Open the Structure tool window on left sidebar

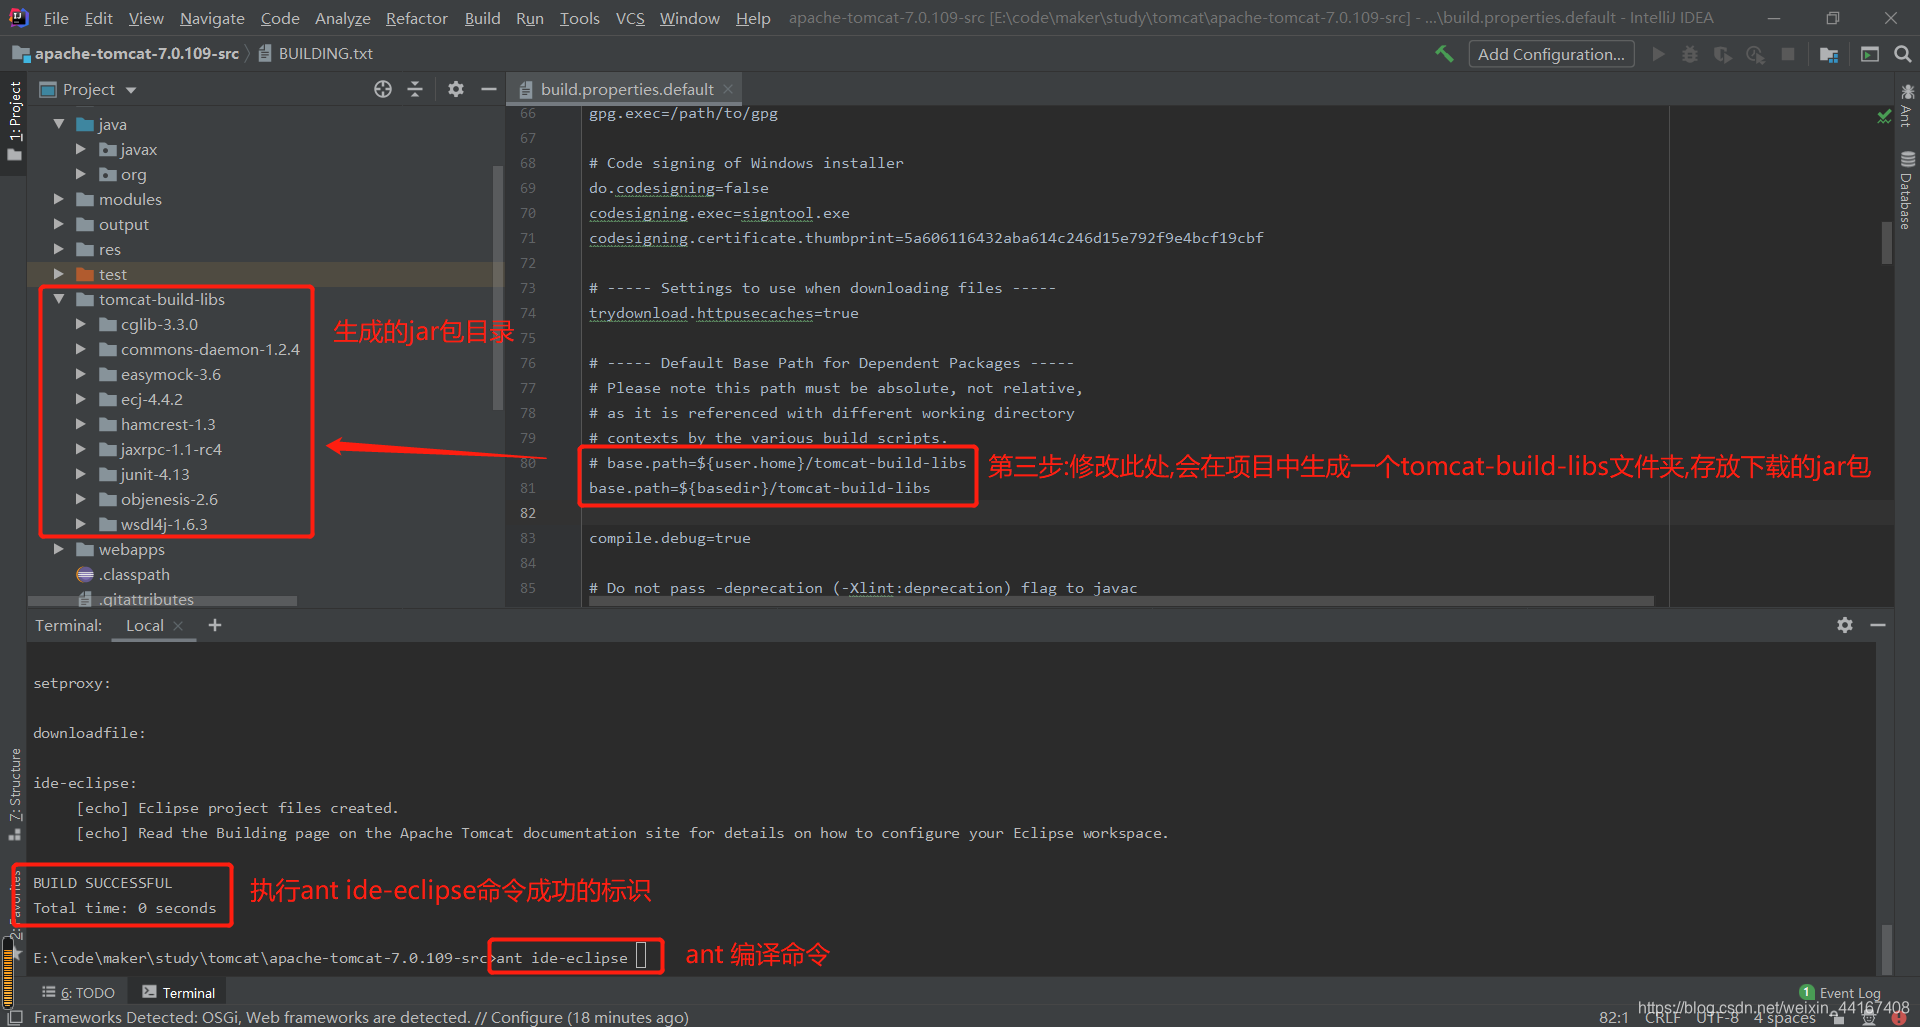[x=14, y=794]
